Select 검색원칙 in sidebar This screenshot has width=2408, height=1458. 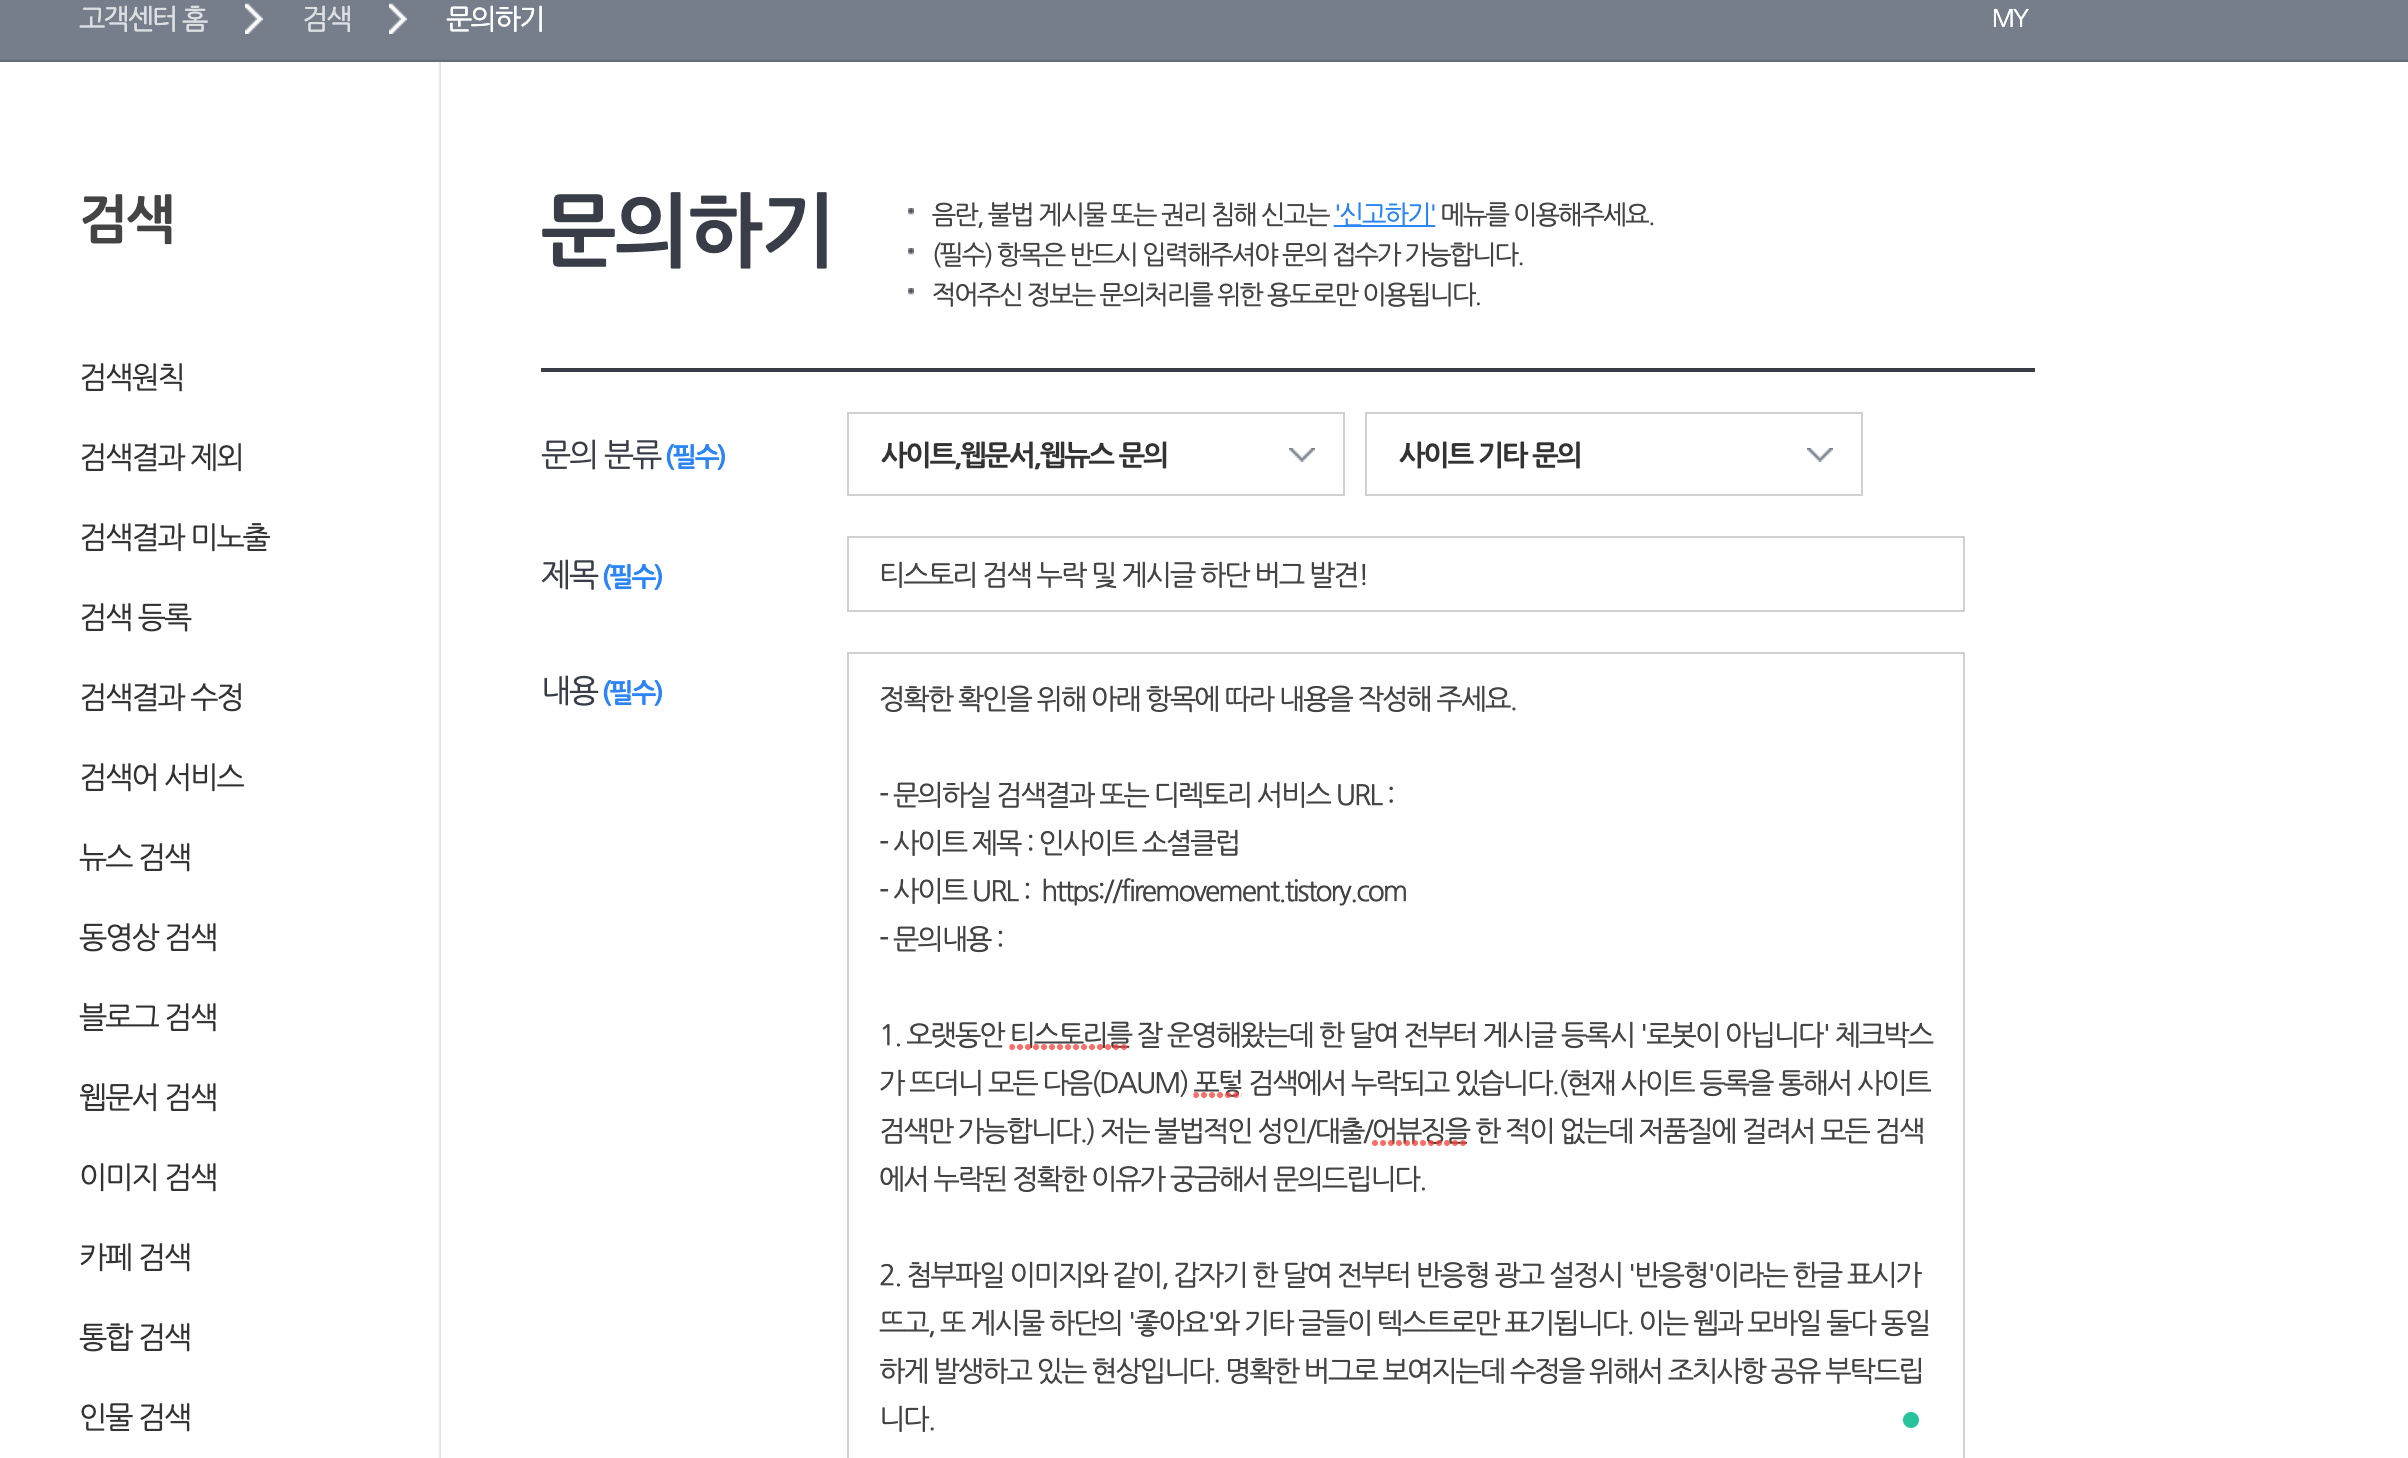[132, 377]
